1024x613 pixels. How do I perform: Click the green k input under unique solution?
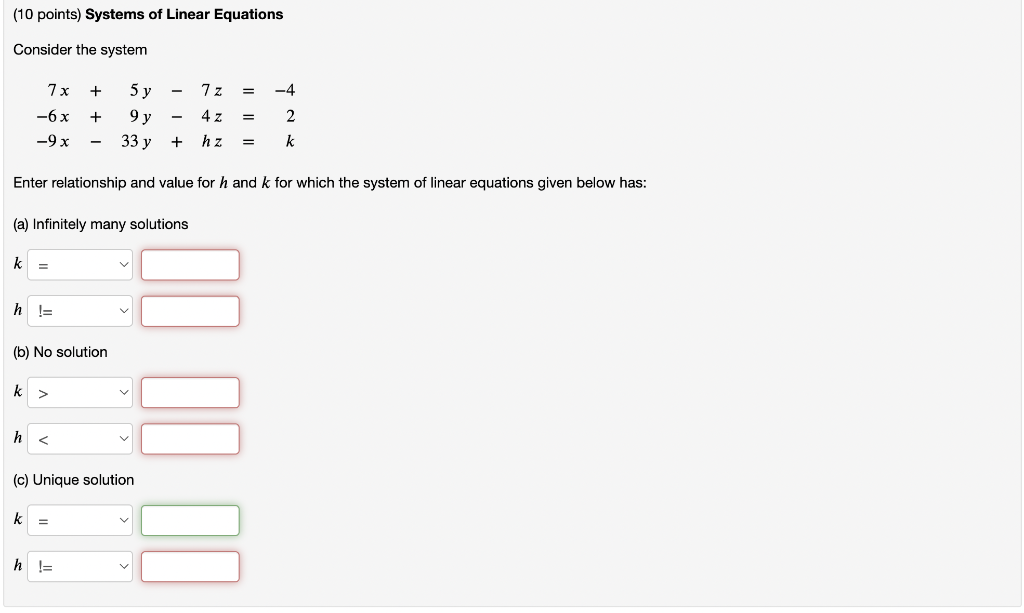pyautogui.click(x=190, y=520)
